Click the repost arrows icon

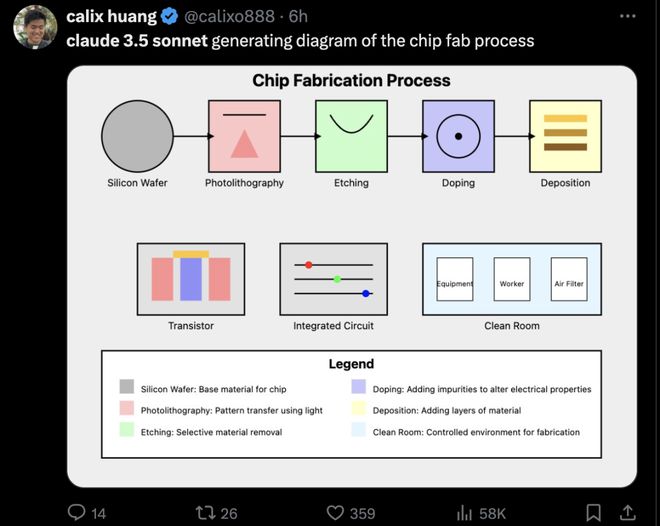(206, 513)
